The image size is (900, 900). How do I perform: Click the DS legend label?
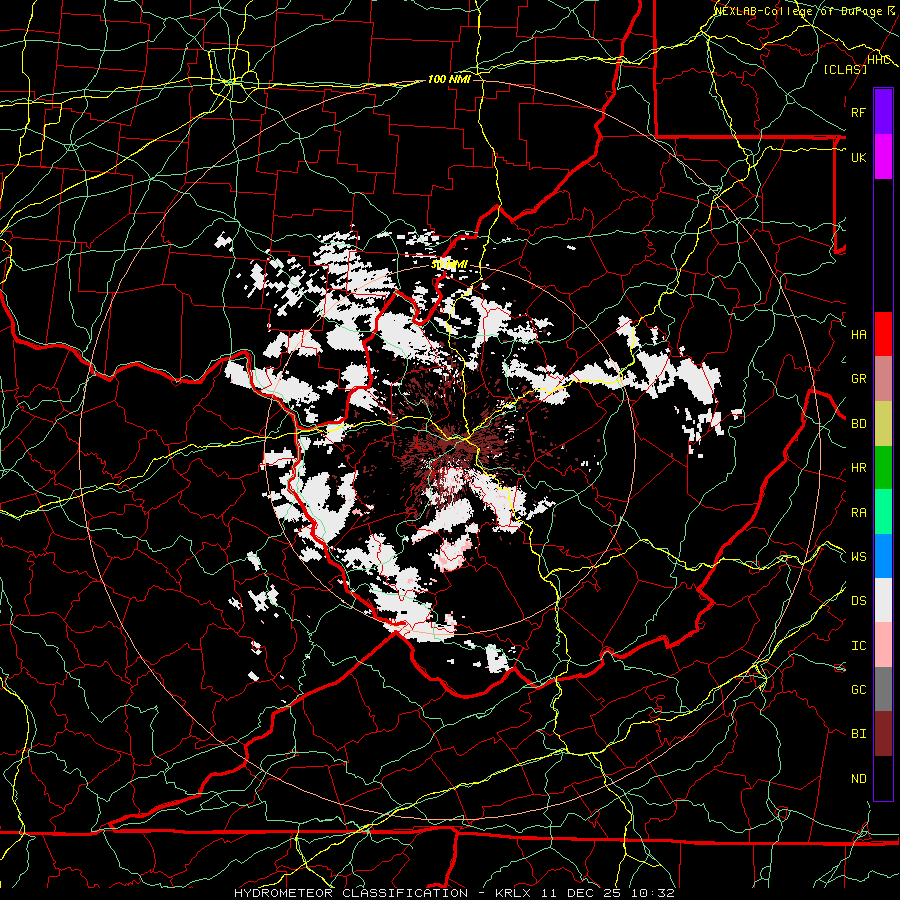pos(859,601)
